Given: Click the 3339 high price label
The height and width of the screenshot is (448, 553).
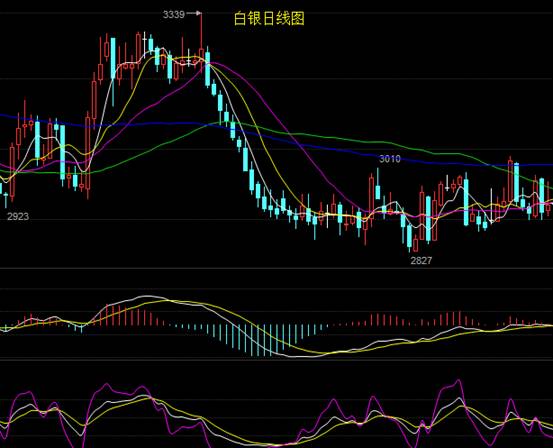Looking at the screenshot, I should point(174,14).
